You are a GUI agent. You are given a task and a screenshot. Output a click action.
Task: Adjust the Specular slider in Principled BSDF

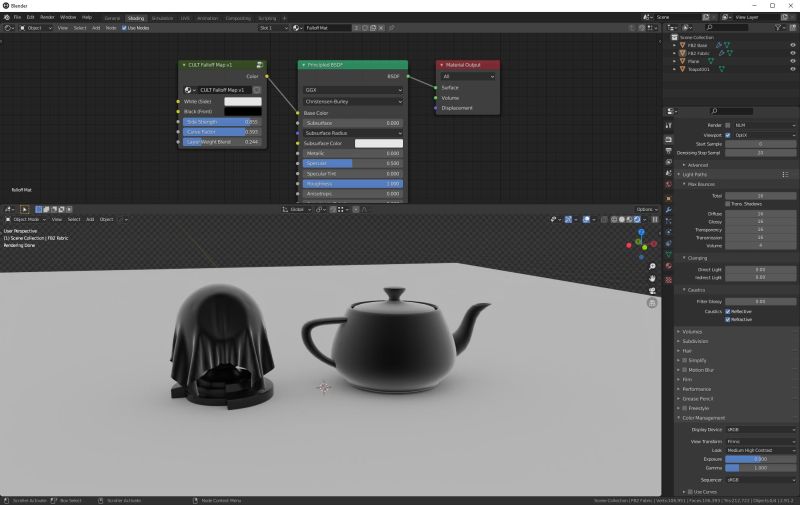pyautogui.click(x=353, y=163)
